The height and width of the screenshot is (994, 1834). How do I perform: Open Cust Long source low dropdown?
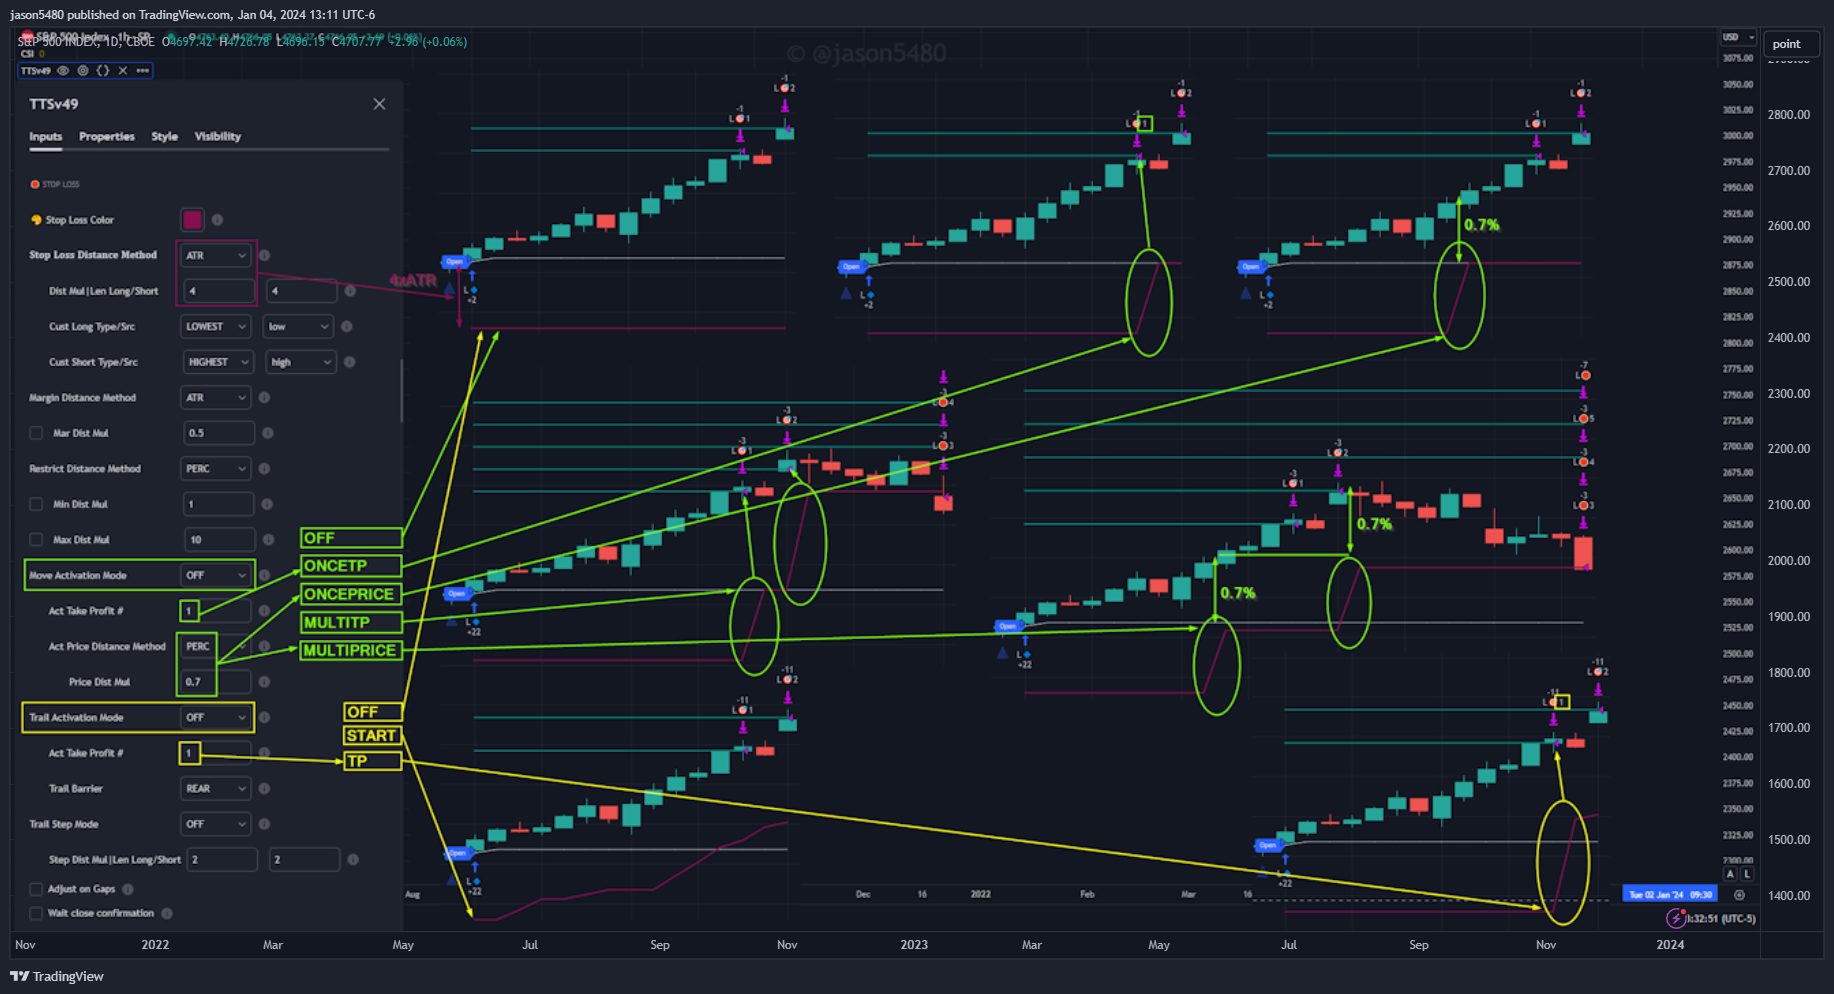click(x=298, y=326)
